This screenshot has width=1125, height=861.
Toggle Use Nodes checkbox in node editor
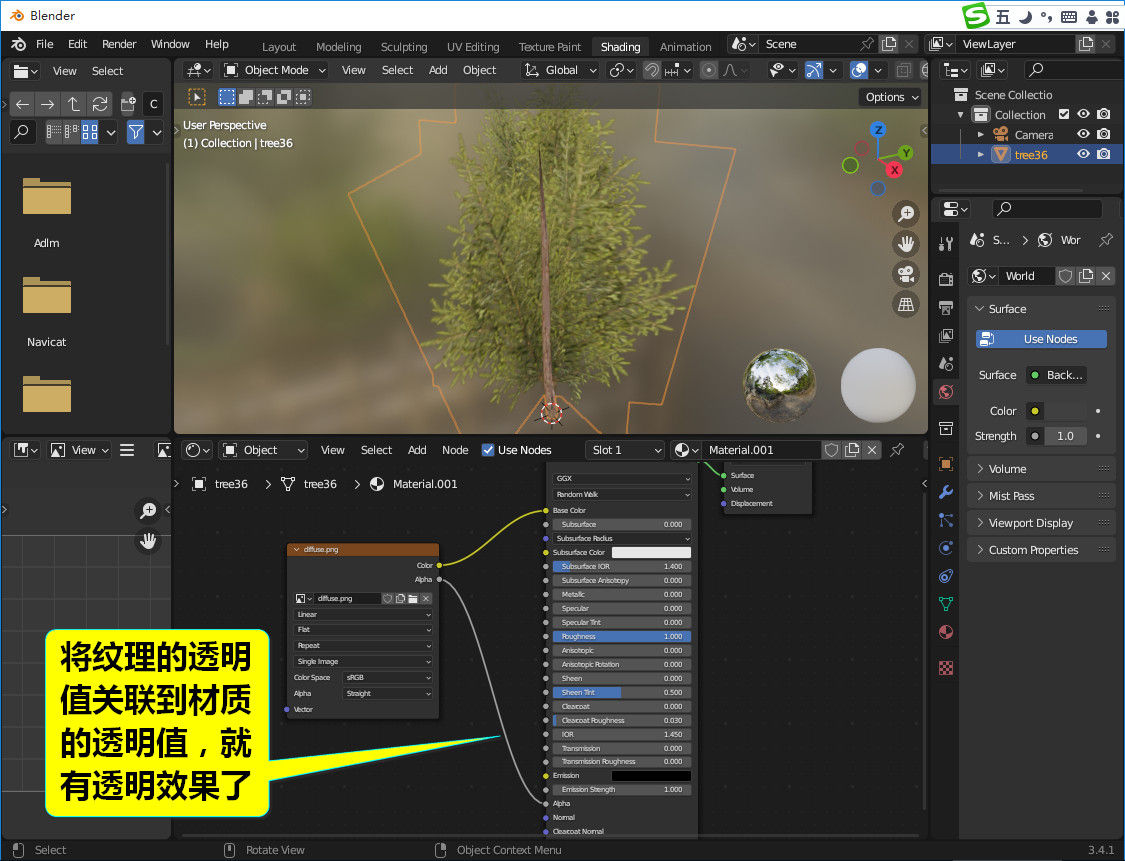(488, 450)
